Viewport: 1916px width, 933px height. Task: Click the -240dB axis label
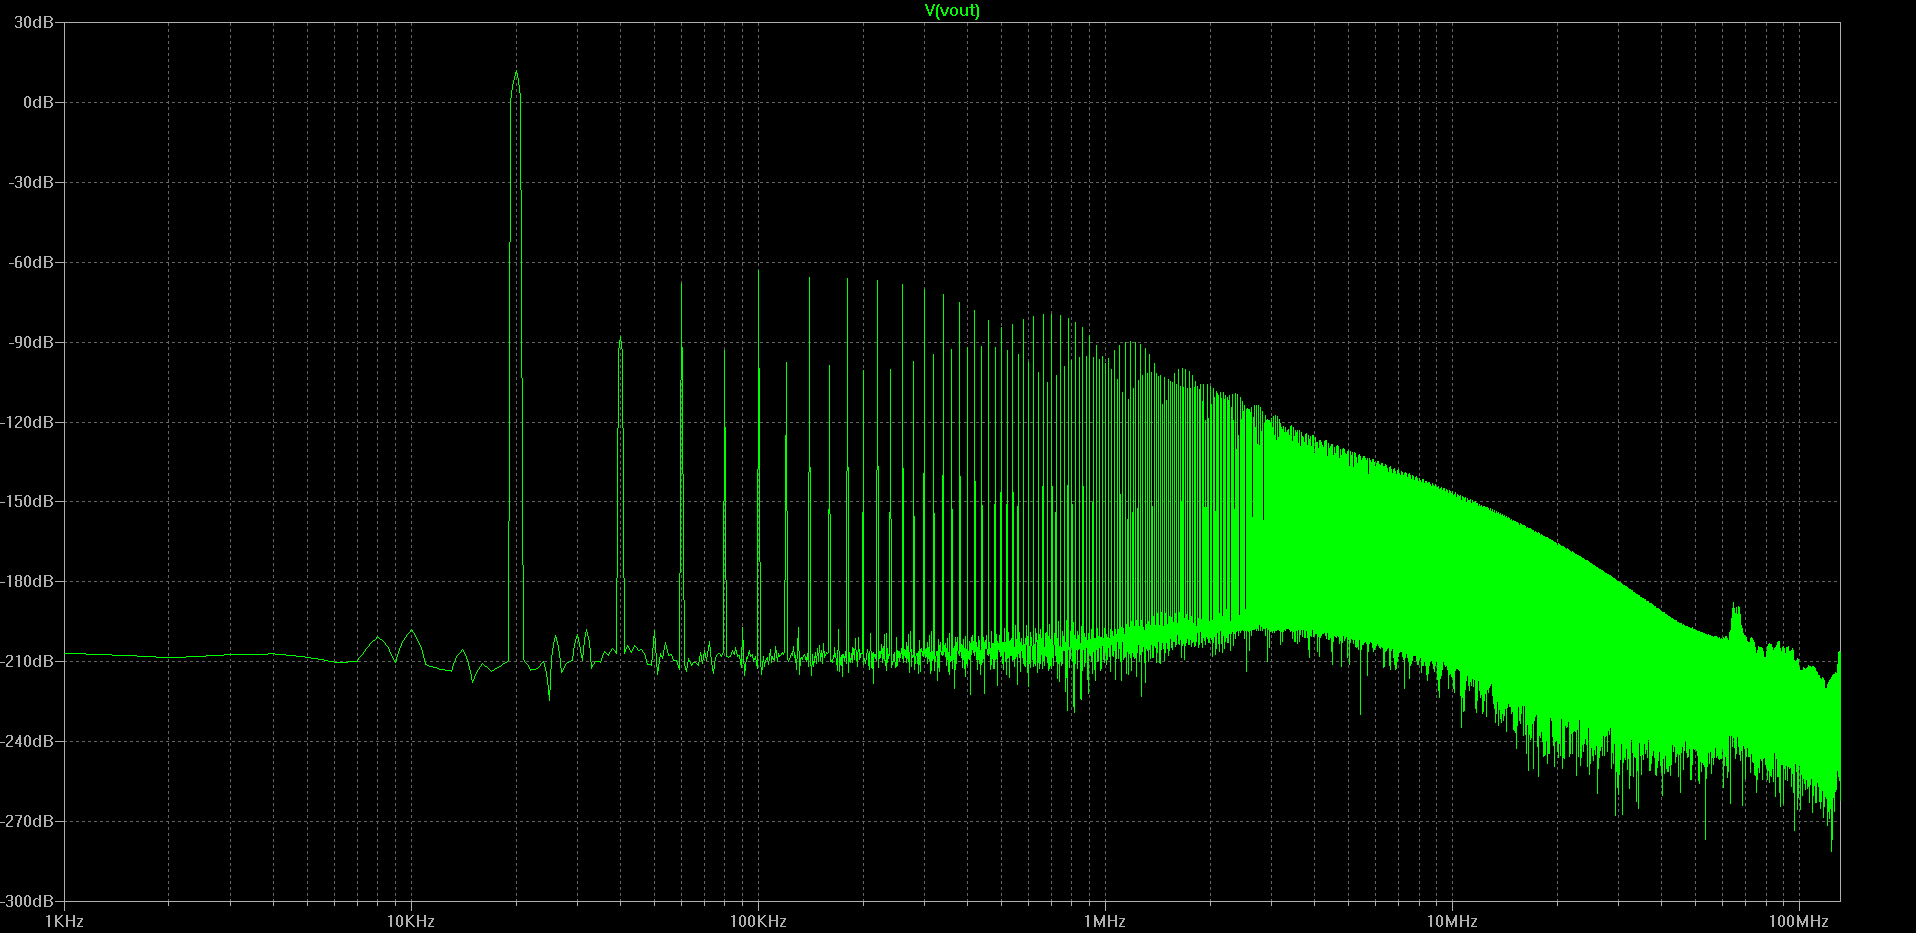(x=28, y=741)
